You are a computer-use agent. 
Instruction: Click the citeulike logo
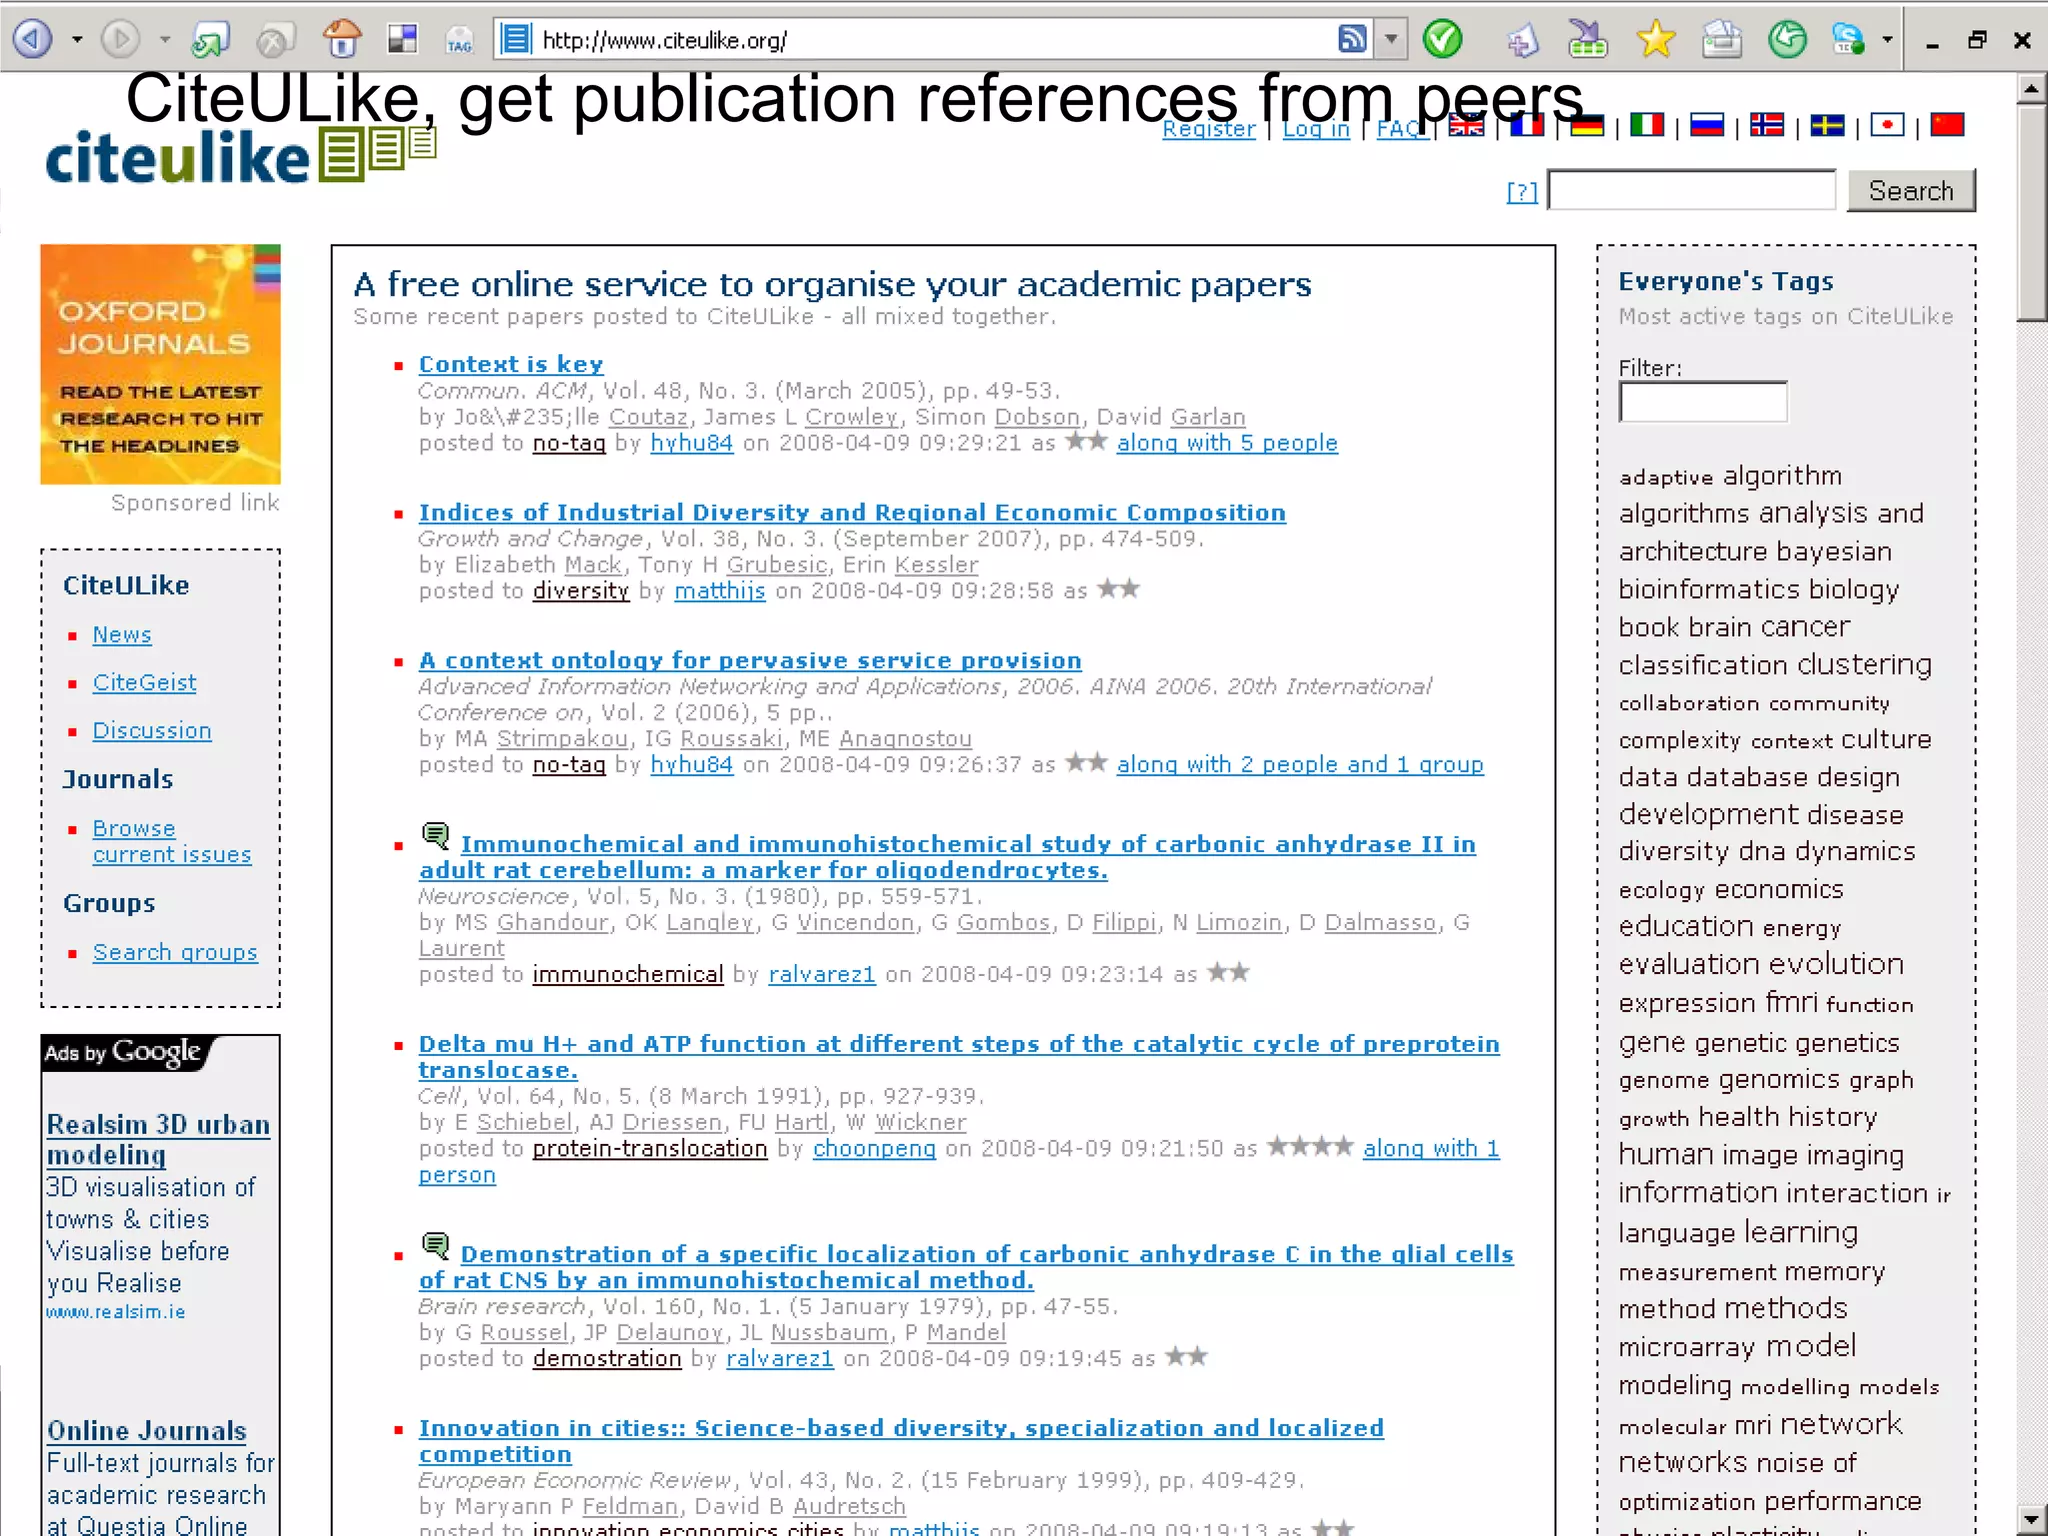click(x=240, y=157)
